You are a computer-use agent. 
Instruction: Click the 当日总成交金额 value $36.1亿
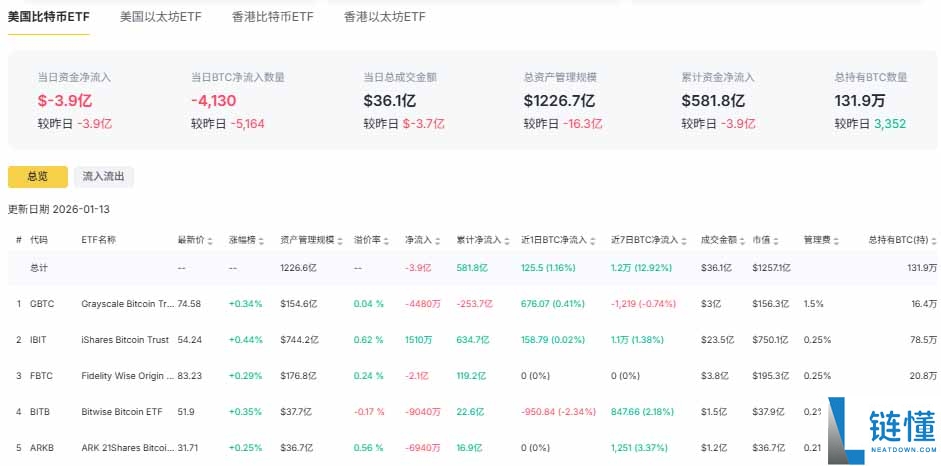pyautogui.click(x=389, y=101)
